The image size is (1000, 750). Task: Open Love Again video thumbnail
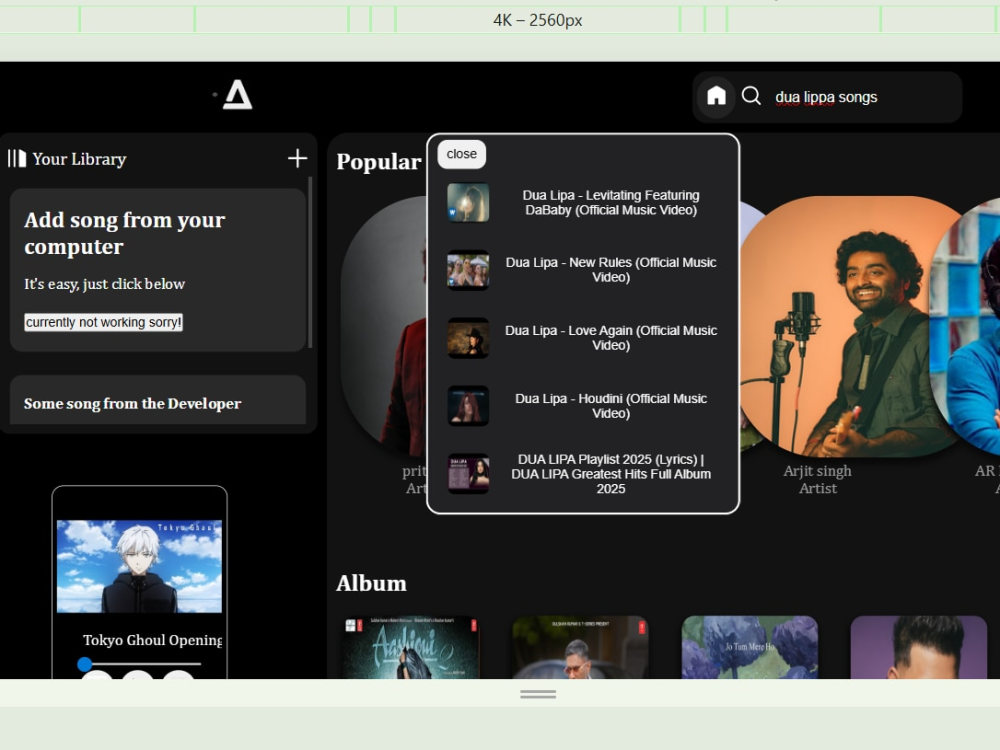(x=468, y=338)
